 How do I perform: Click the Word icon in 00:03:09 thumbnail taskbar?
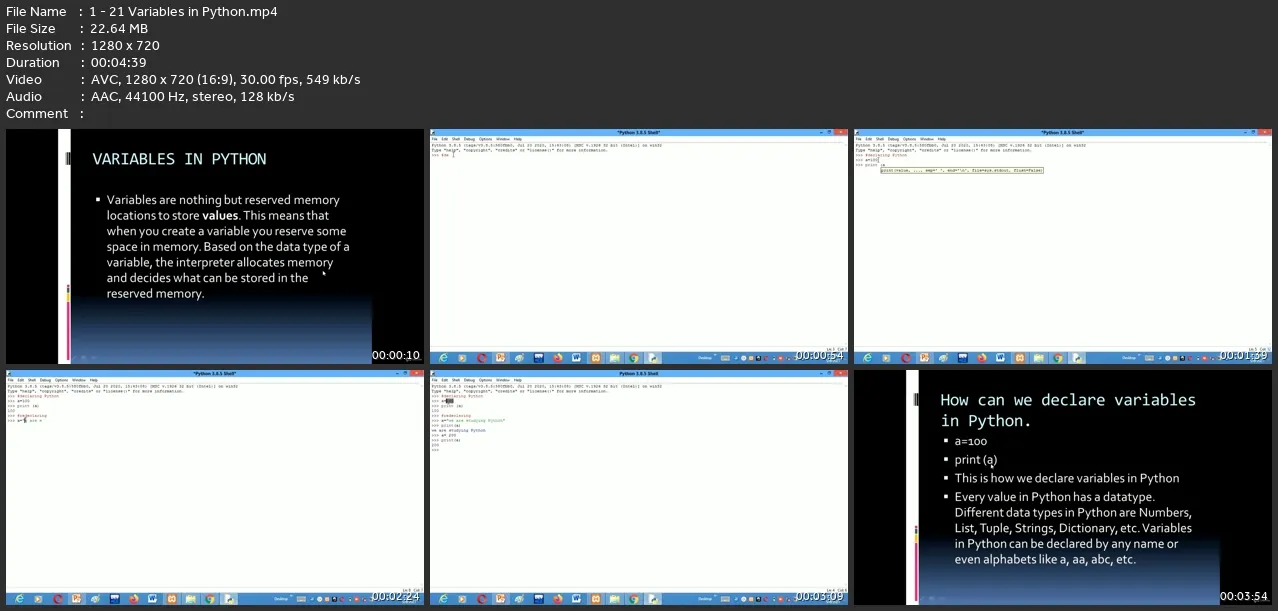click(577, 599)
